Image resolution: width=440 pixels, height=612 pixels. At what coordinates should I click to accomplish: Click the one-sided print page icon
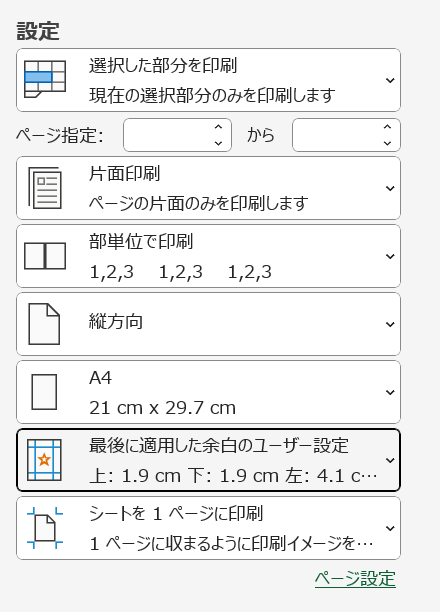coord(45,188)
